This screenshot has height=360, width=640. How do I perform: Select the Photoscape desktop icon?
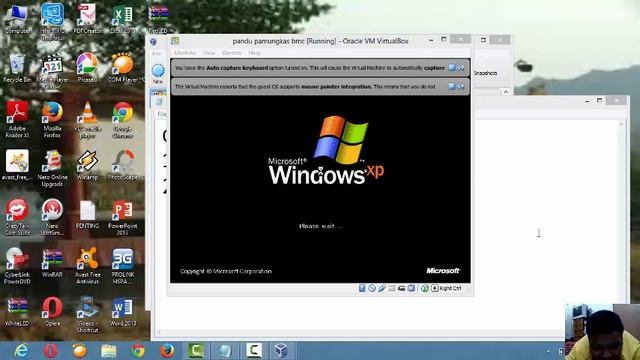123,165
